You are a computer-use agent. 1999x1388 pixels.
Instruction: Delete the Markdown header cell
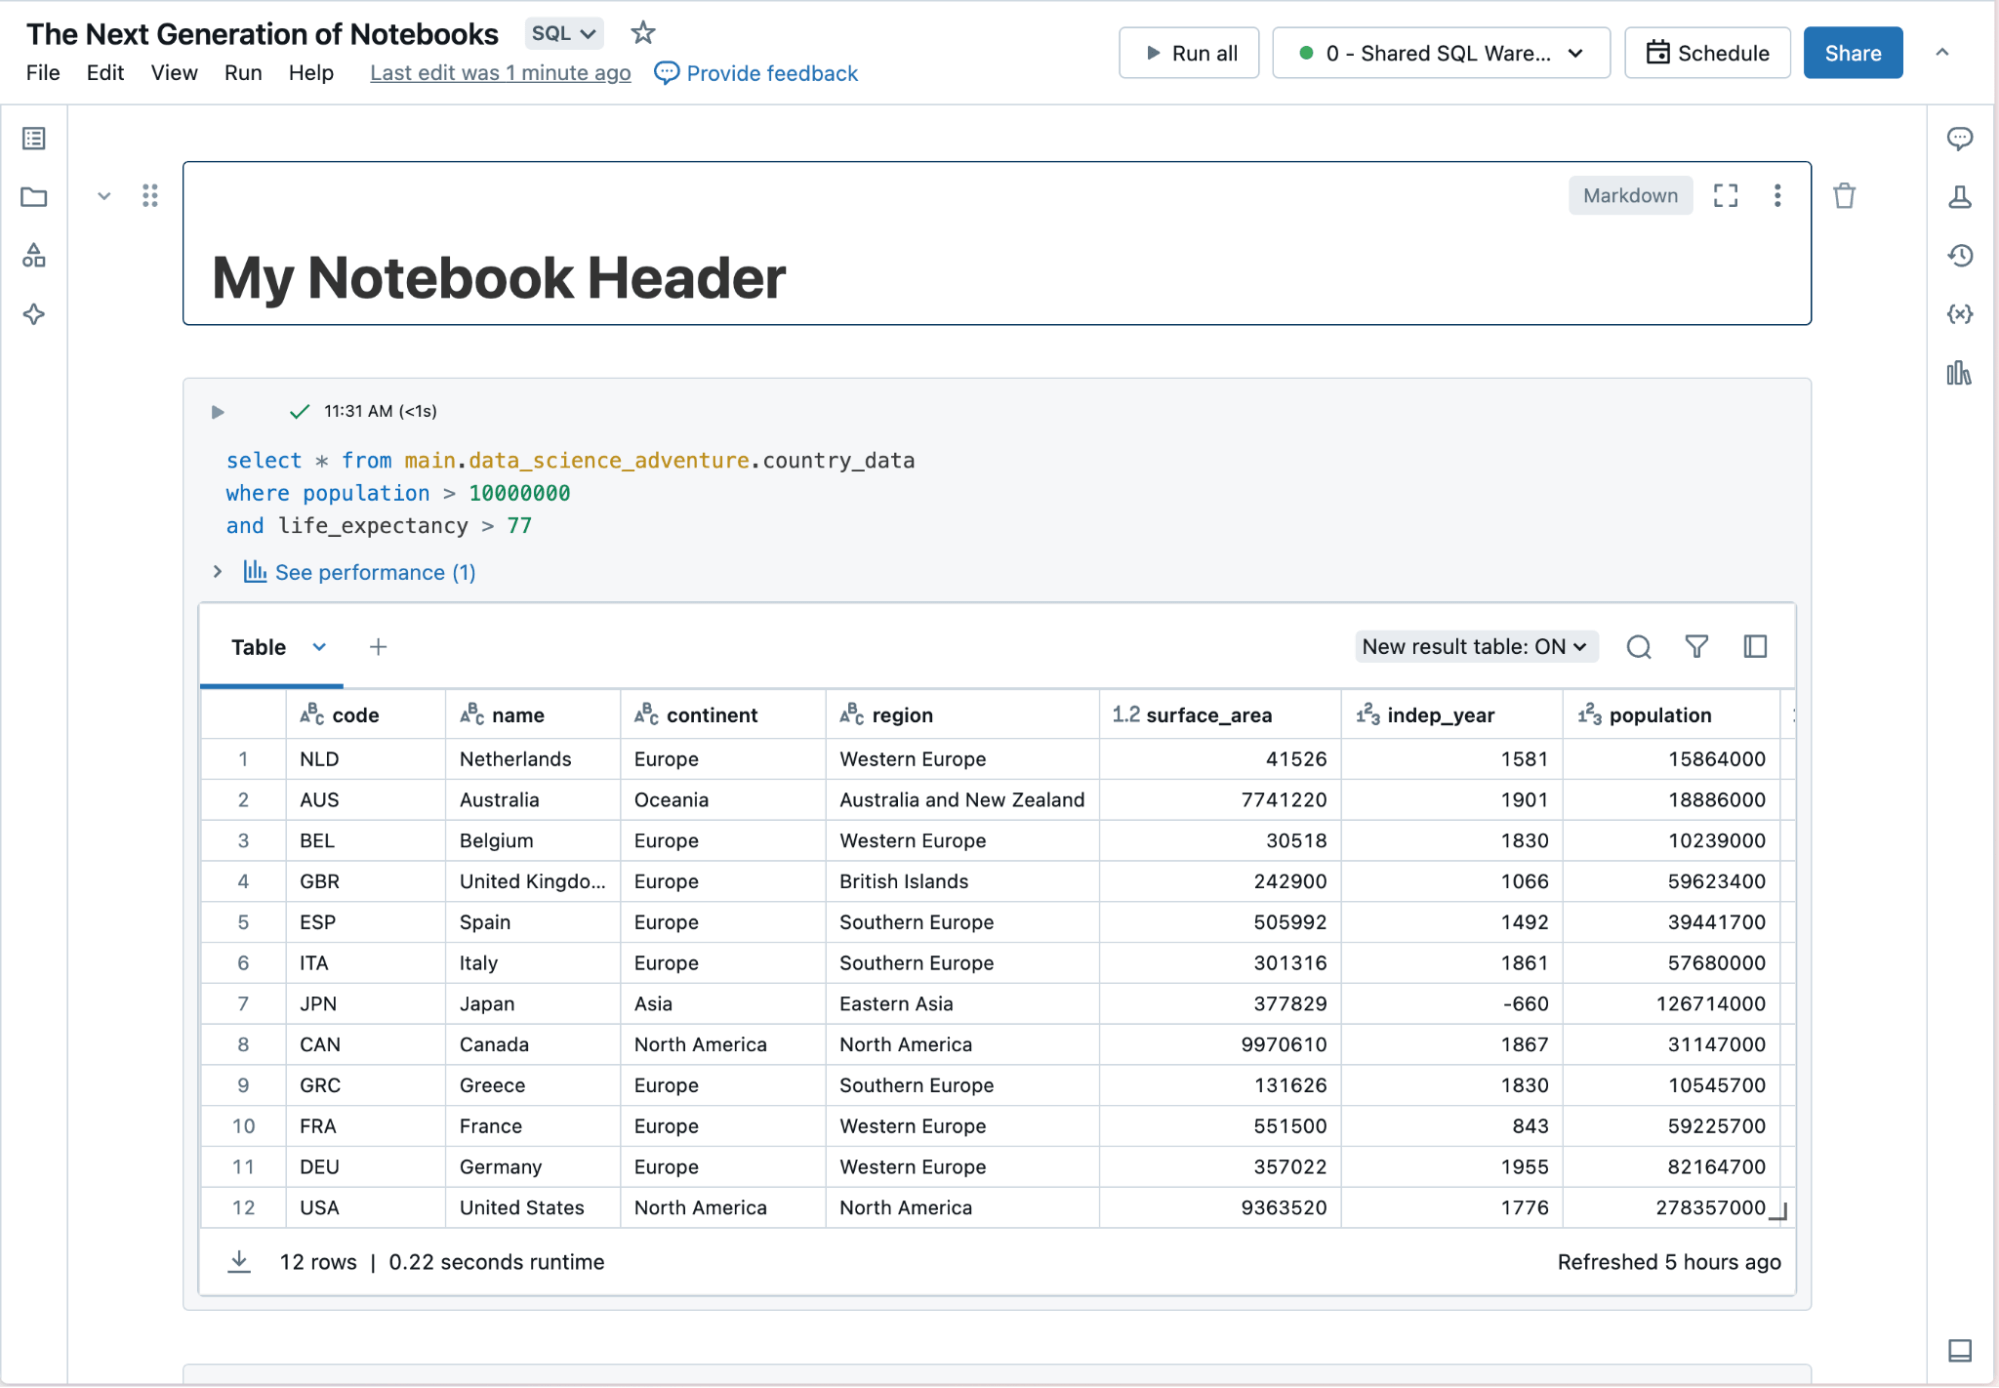click(x=1845, y=196)
